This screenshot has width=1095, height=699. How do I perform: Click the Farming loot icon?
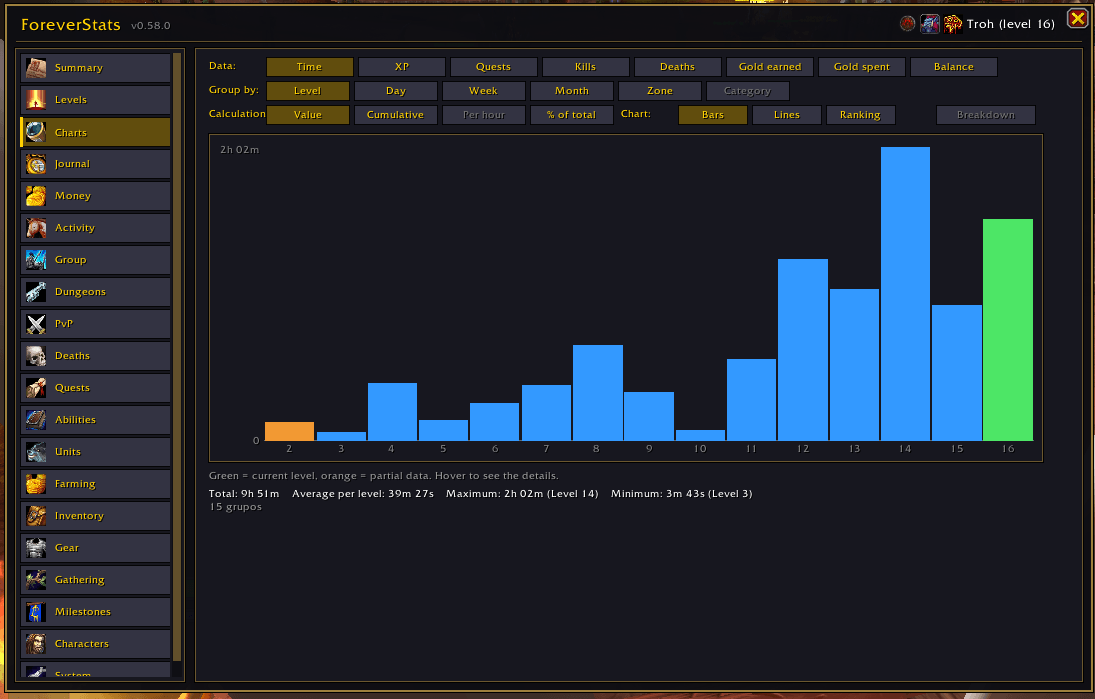36,484
